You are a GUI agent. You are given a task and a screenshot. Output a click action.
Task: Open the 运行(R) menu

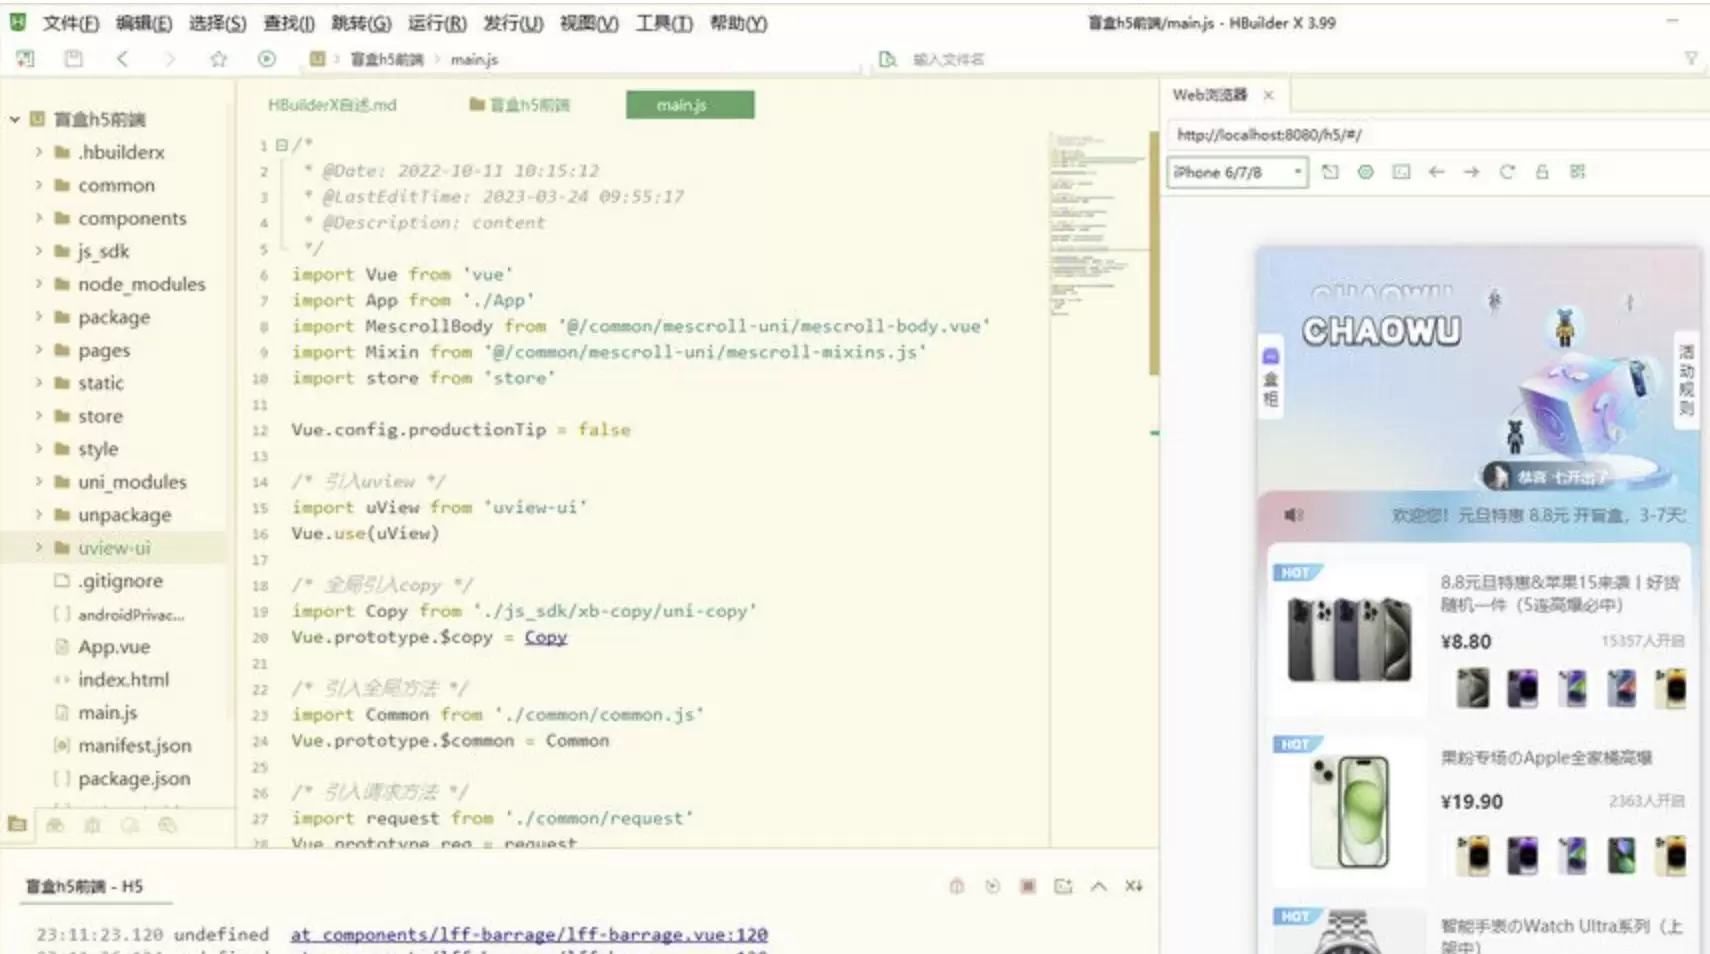(x=437, y=23)
